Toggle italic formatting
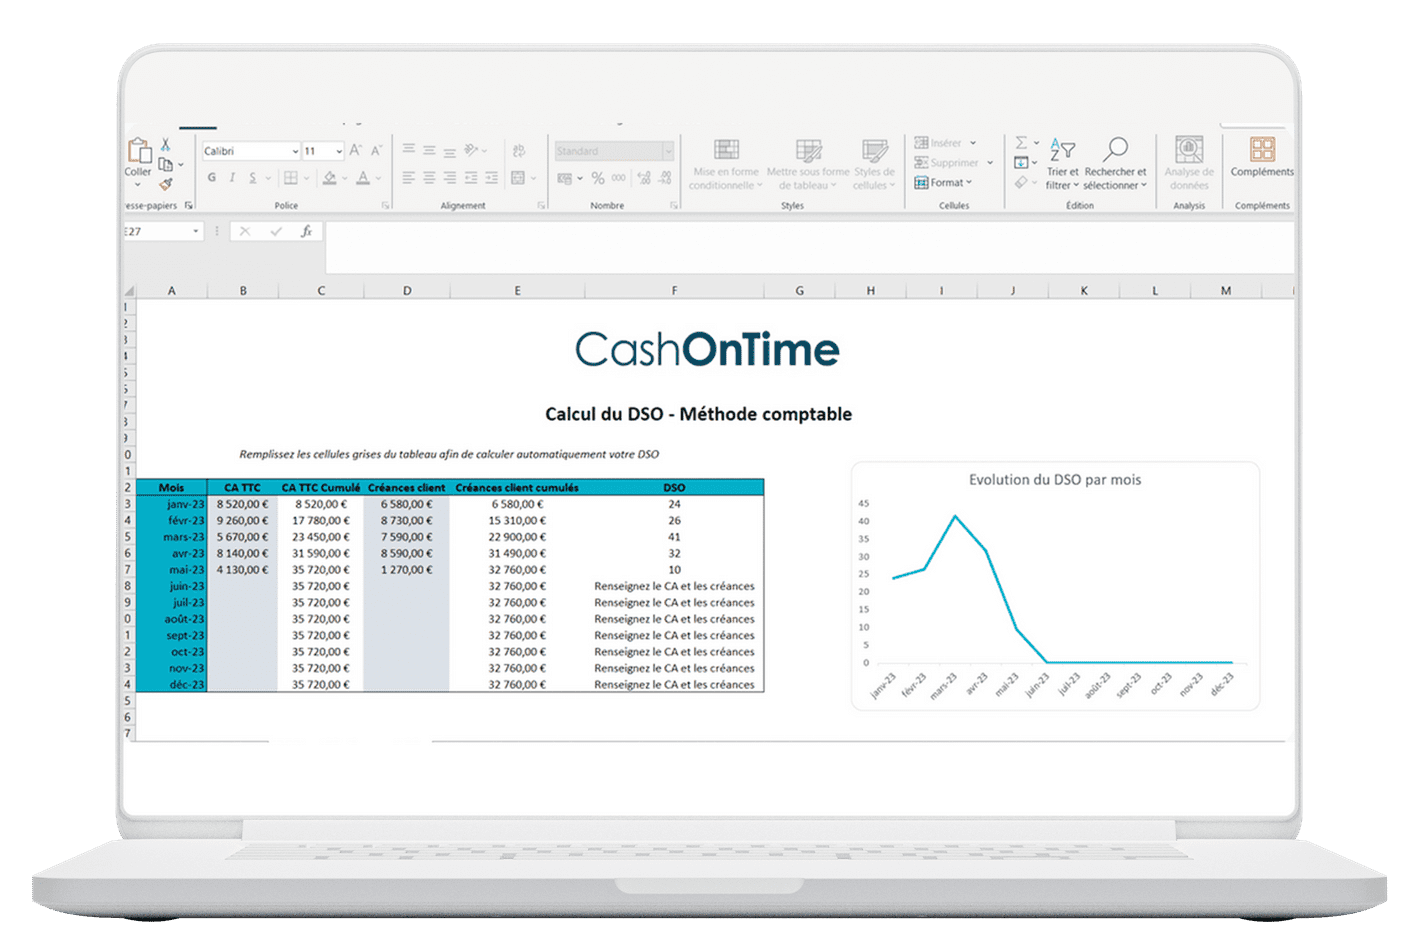The image size is (1428, 936). (232, 178)
